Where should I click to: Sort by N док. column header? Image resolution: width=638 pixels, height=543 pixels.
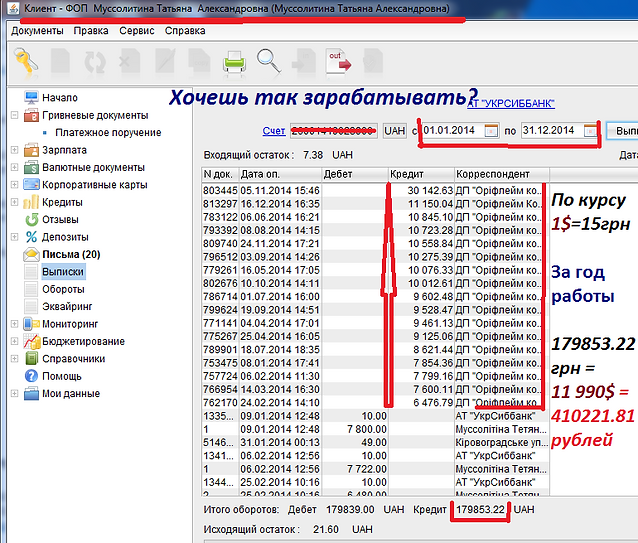tap(220, 174)
